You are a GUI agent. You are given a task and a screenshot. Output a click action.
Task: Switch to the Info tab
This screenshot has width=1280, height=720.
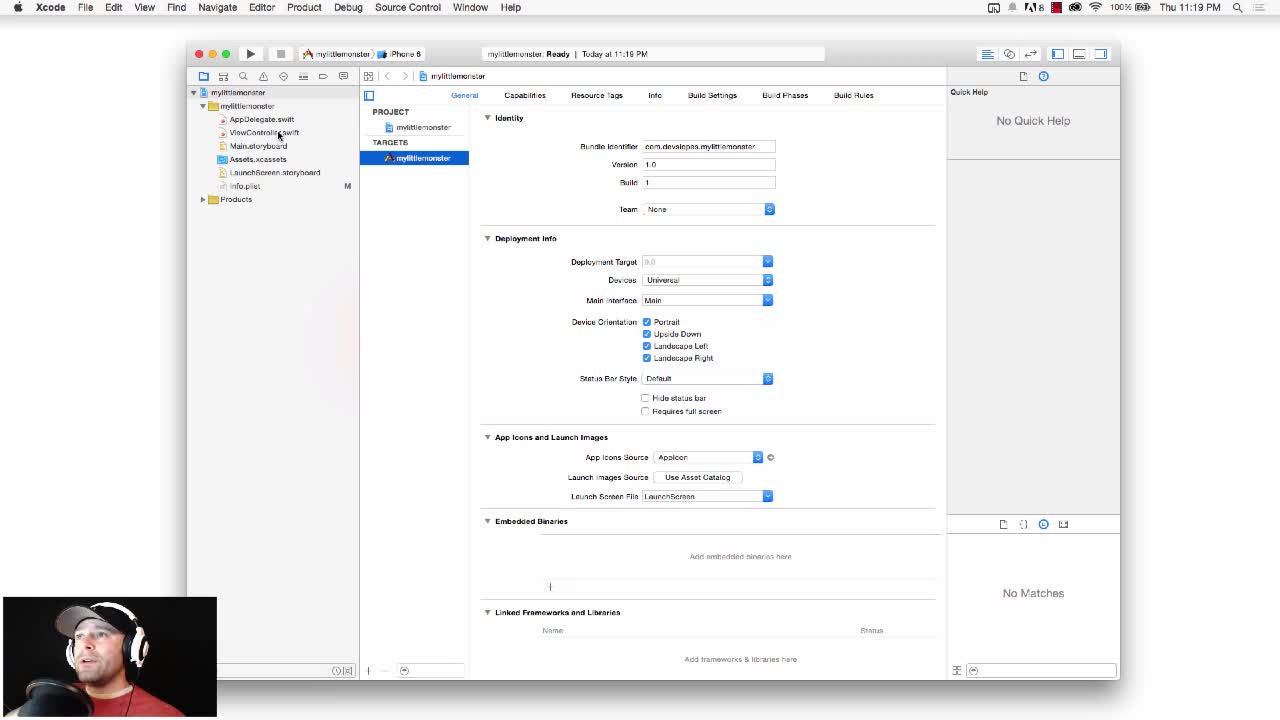[x=655, y=95]
